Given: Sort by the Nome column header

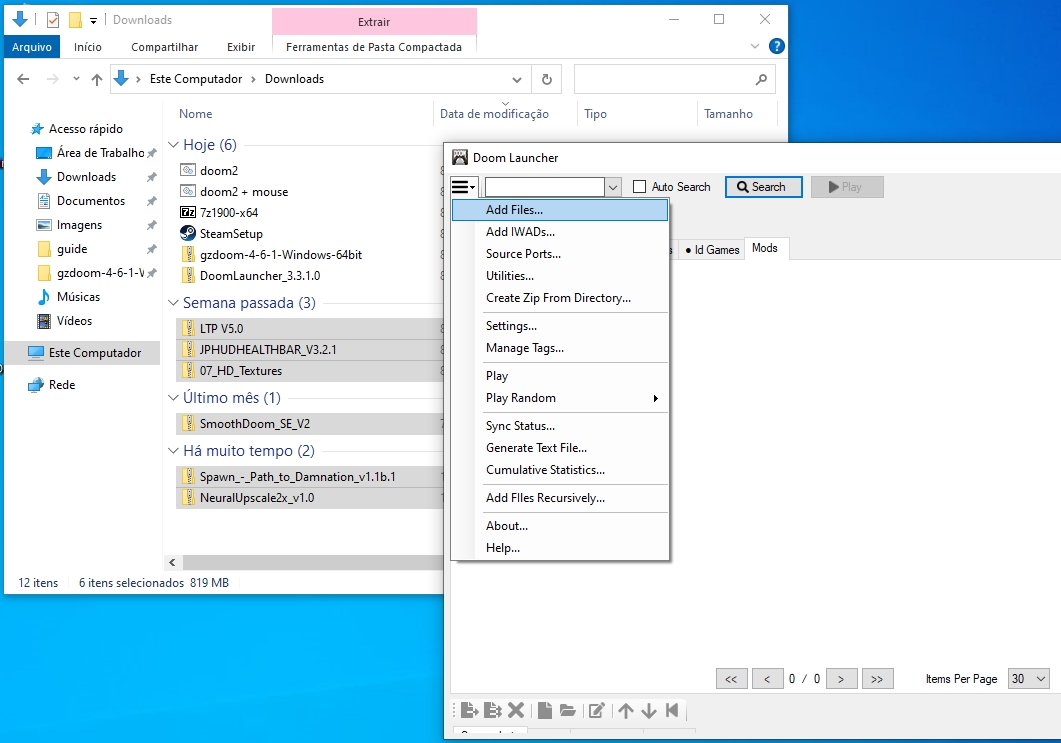Looking at the screenshot, I should pos(196,114).
